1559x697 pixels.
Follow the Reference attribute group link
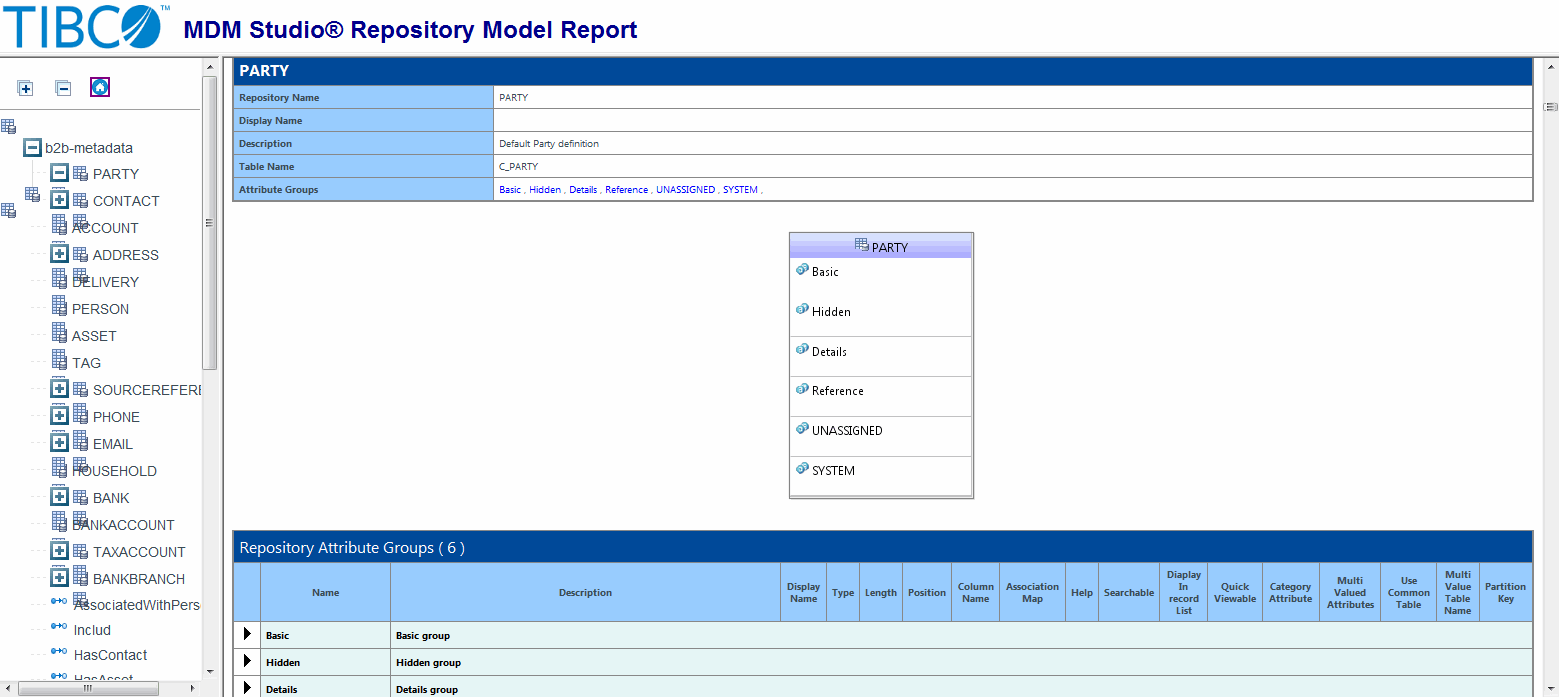[x=626, y=189]
